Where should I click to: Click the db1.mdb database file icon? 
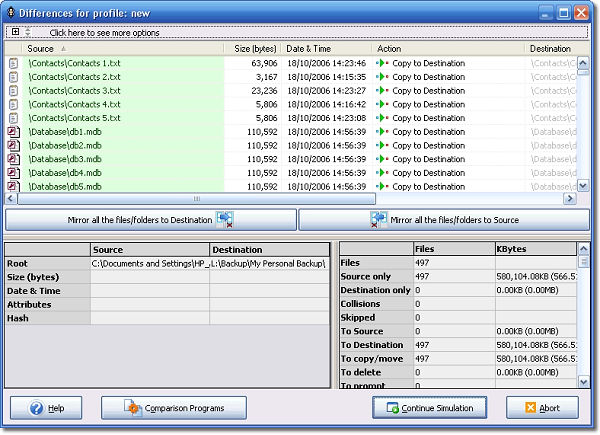tap(14, 132)
